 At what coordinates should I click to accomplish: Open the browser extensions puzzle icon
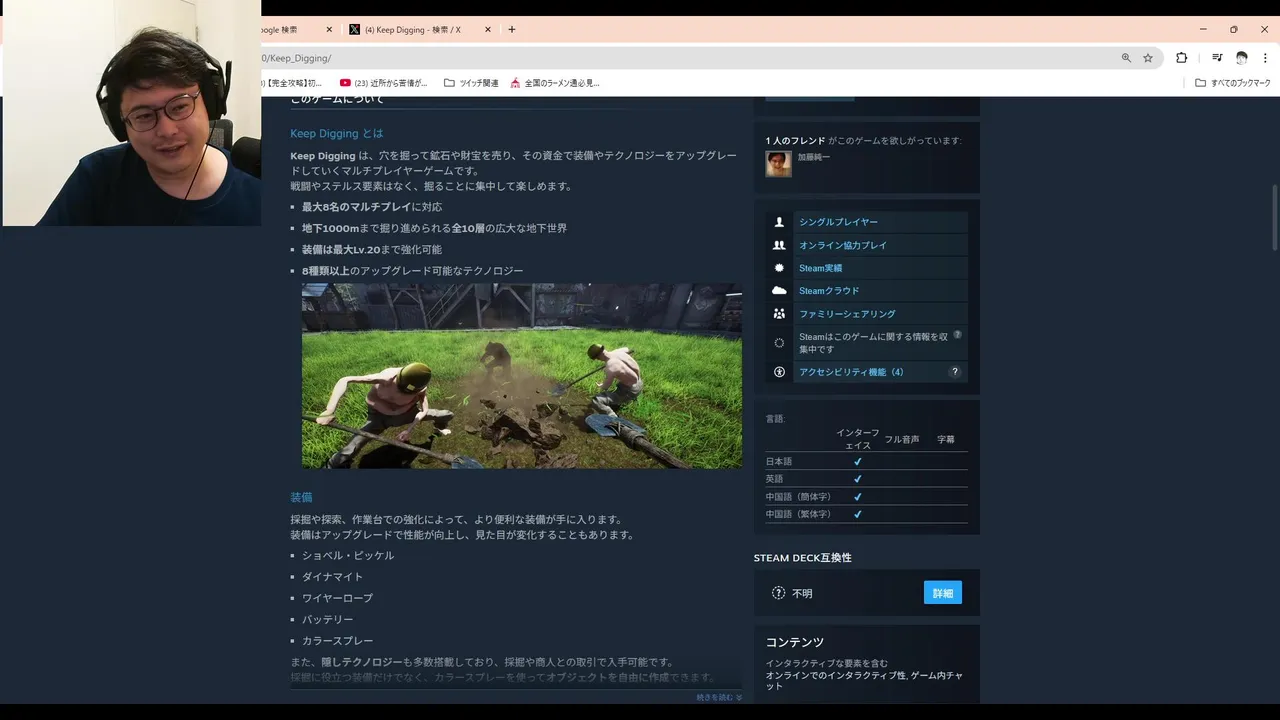[x=1181, y=58]
